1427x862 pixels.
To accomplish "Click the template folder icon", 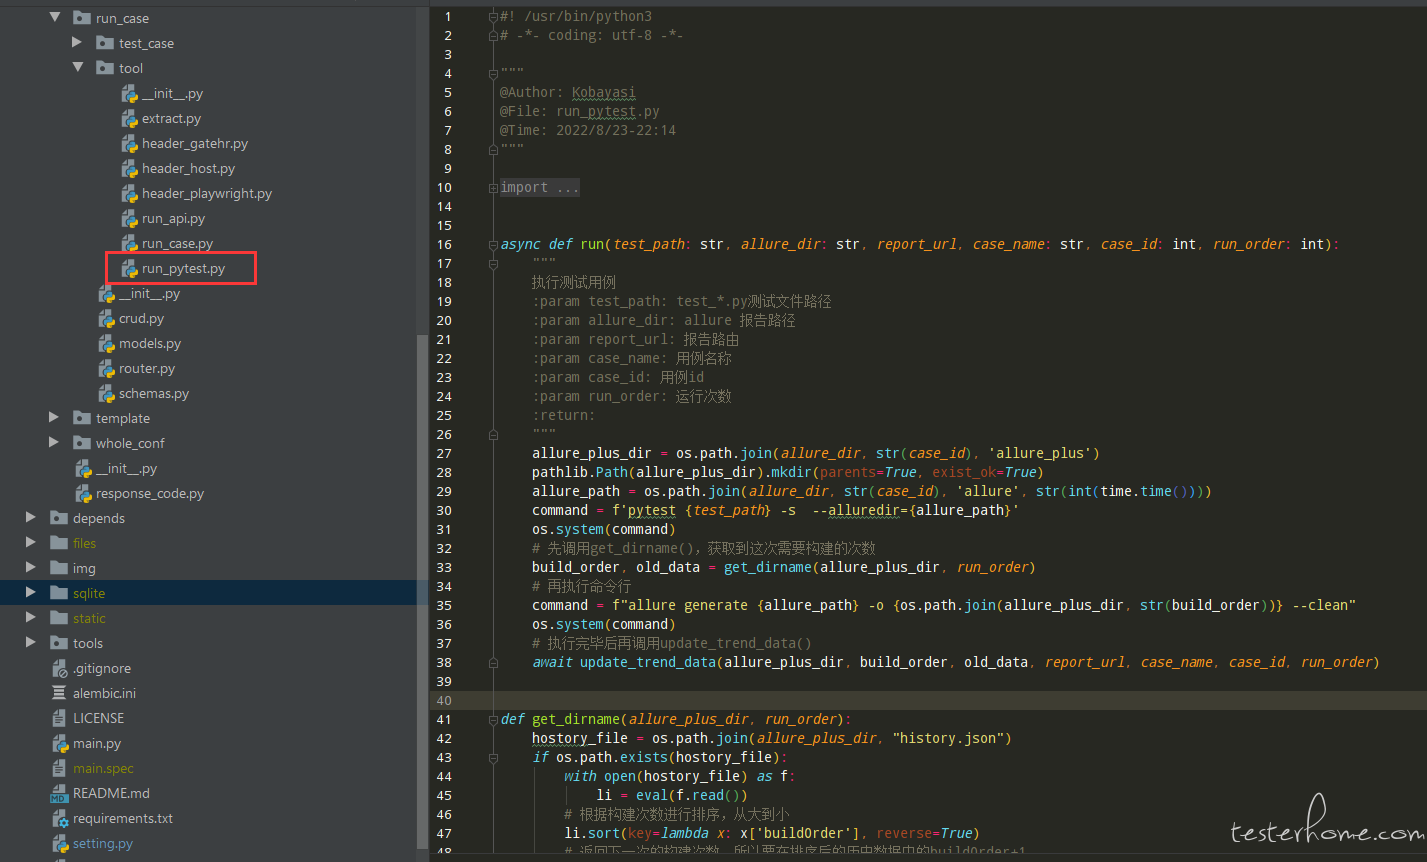I will [x=82, y=418].
